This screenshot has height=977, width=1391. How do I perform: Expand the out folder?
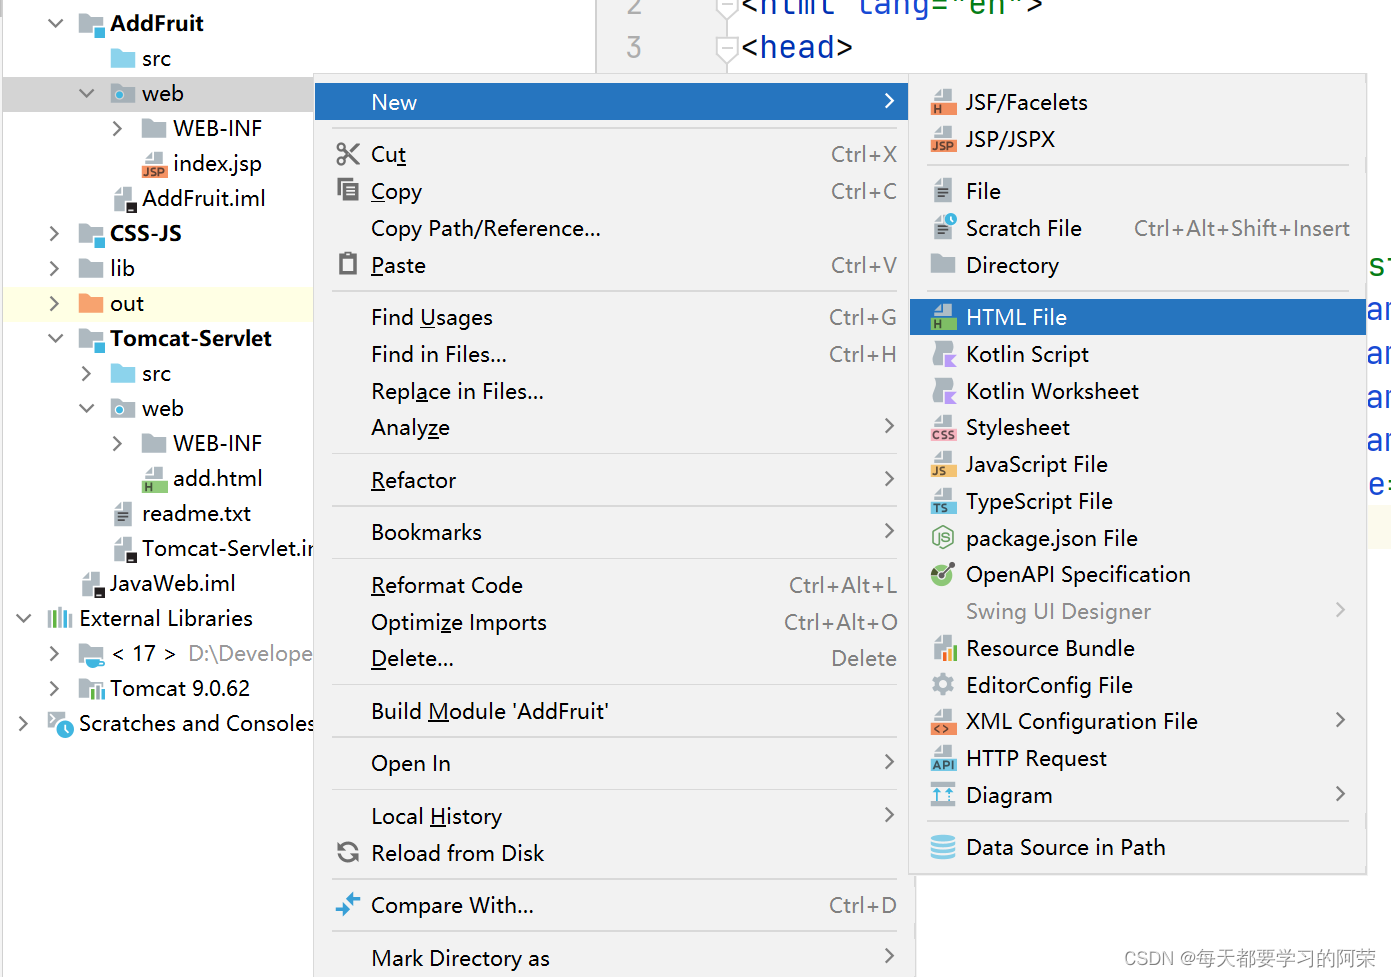[55, 303]
